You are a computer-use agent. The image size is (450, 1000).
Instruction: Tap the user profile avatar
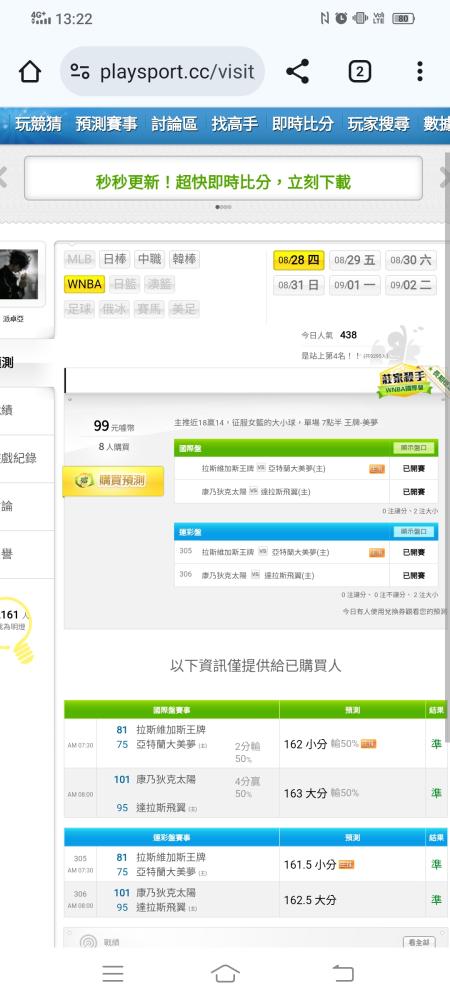coord(18,274)
